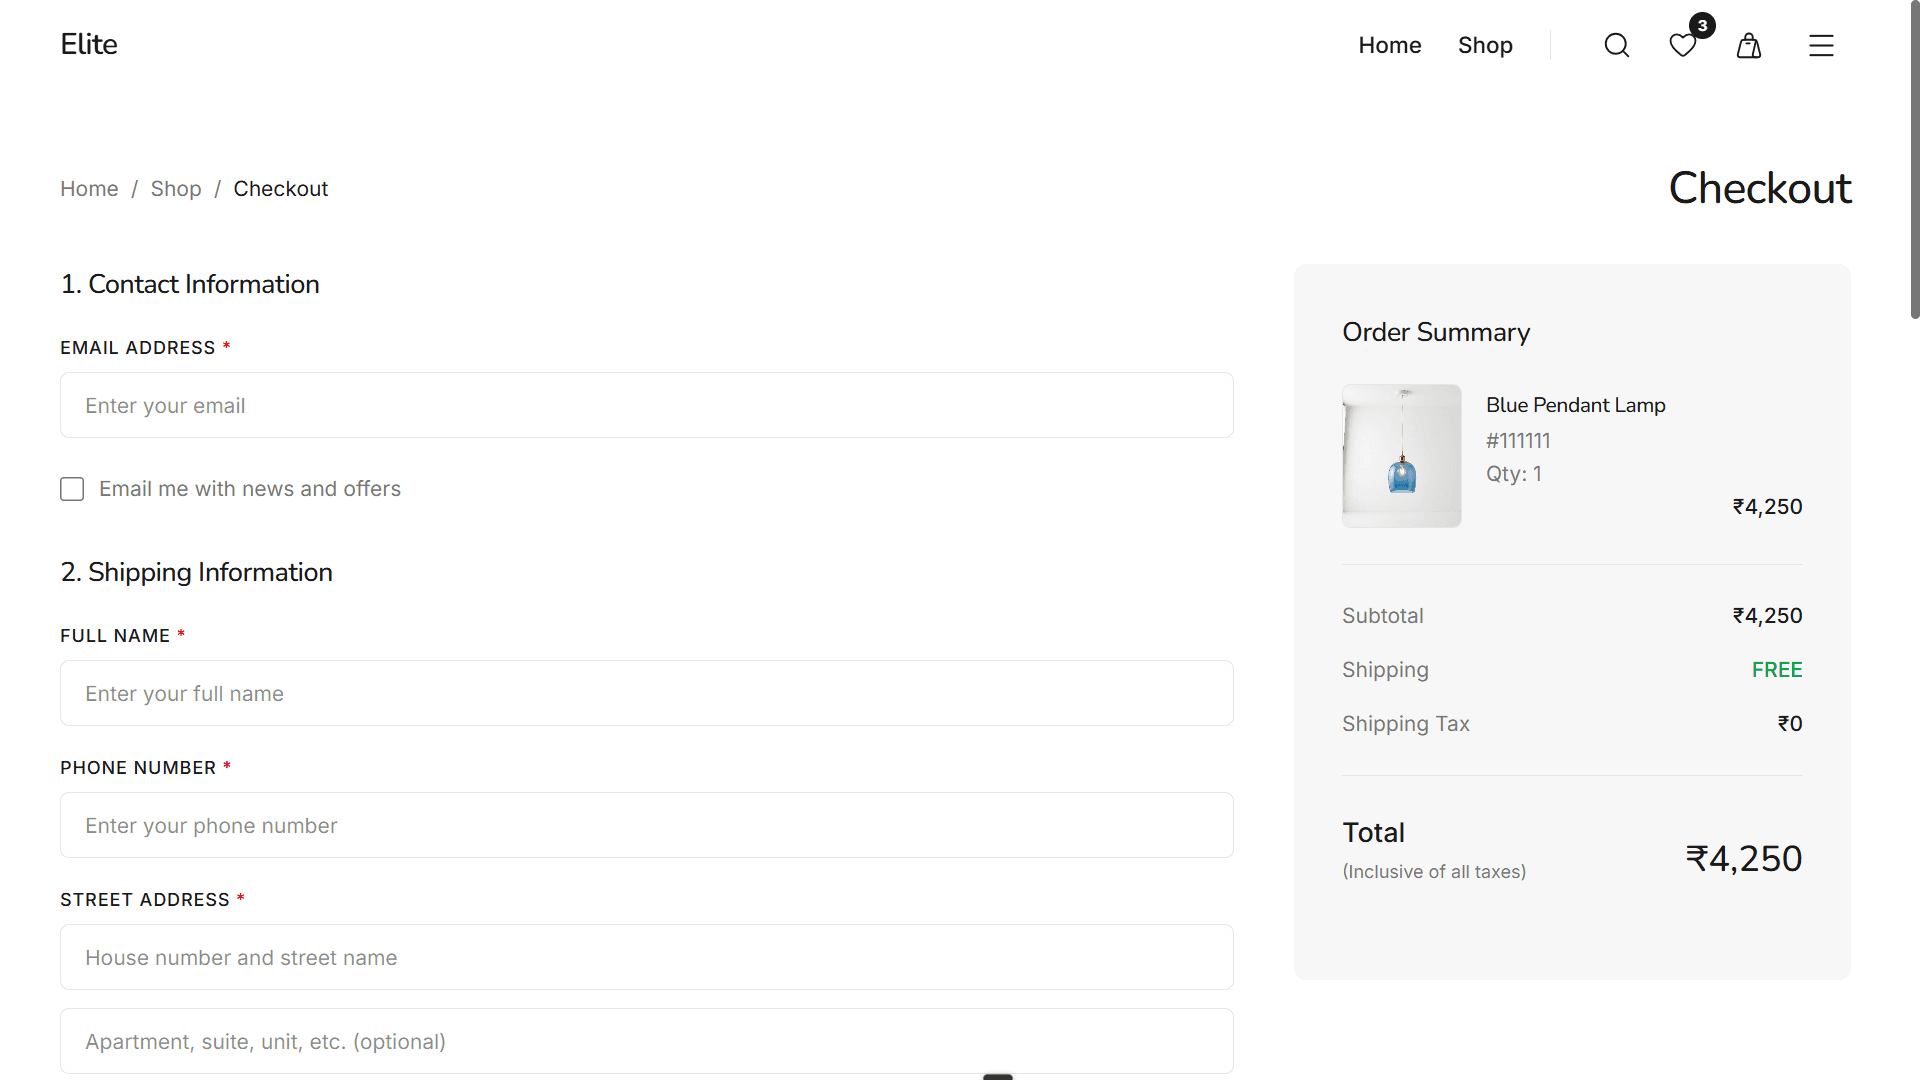Click the Order Summary heading
The width and height of the screenshot is (1920, 1080).
pos(1436,332)
